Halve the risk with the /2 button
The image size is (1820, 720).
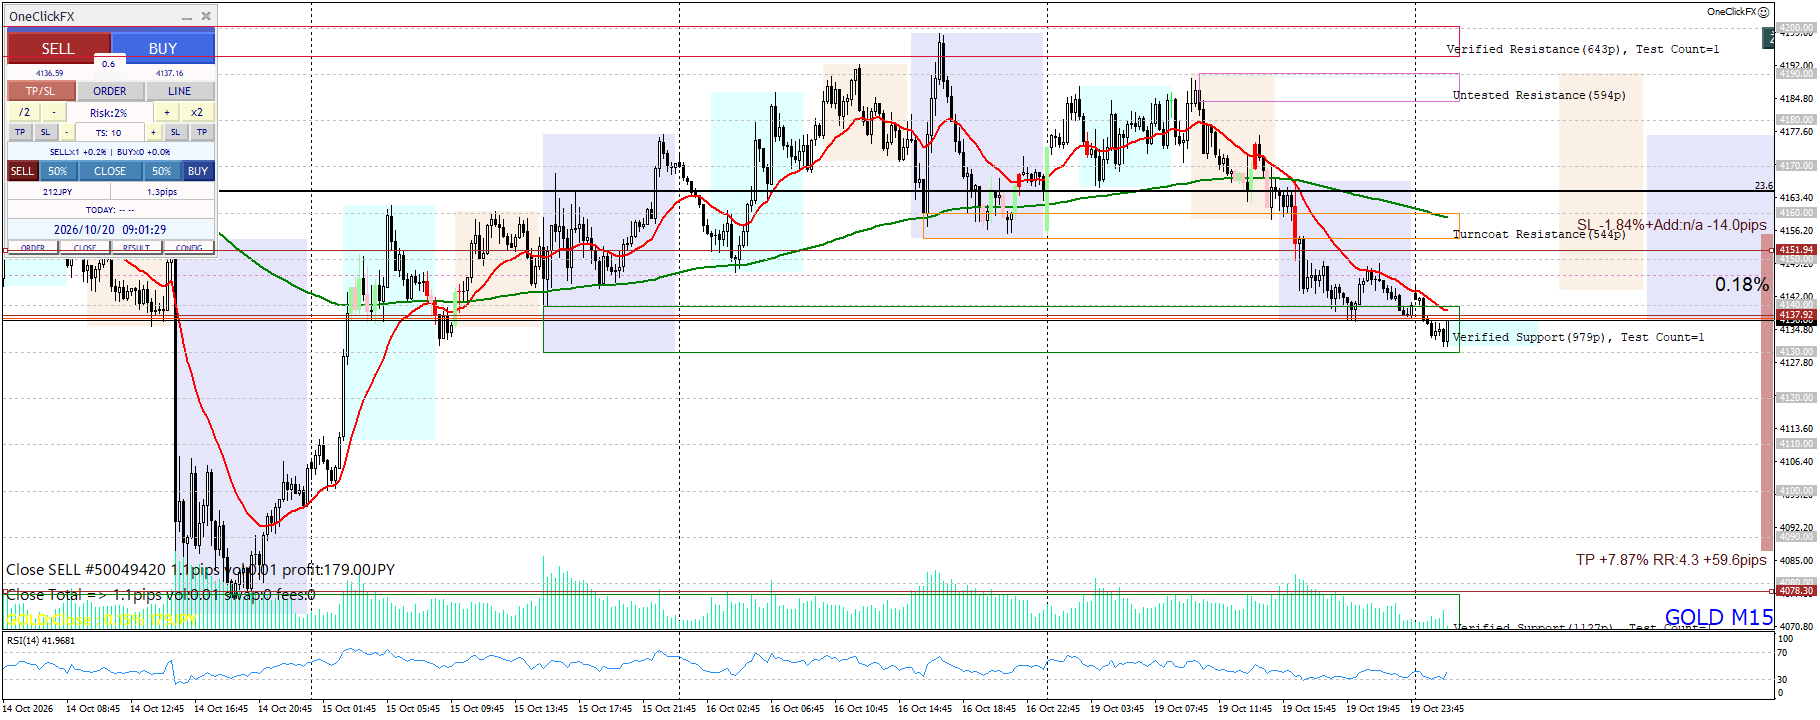pyautogui.click(x=24, y=112)
